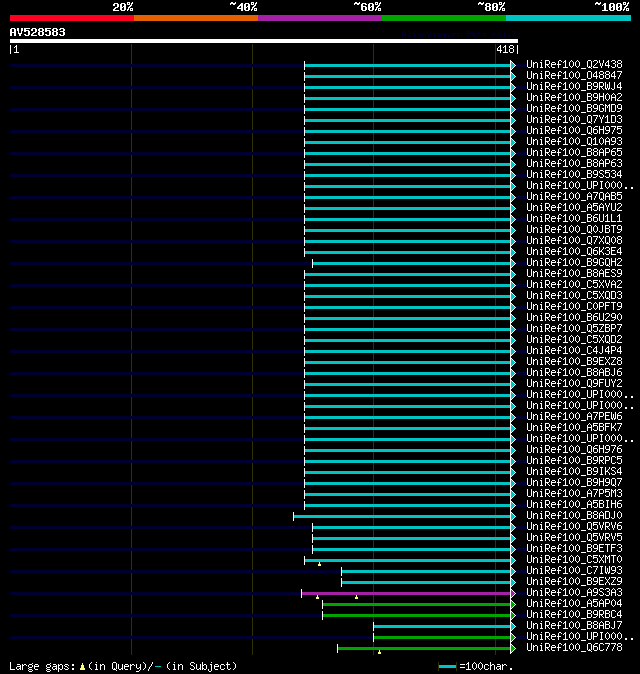This screenshot has width=640, height=674.
Task: Select the UniRef100_A5AYU2 label
Action: [x=574, y=208]
